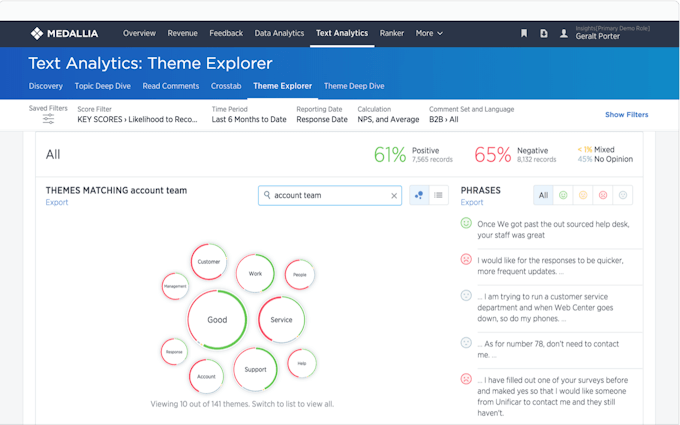Open Theme Deep Dive tab
Screen dimensions: 680x425
tap(354, 86)
